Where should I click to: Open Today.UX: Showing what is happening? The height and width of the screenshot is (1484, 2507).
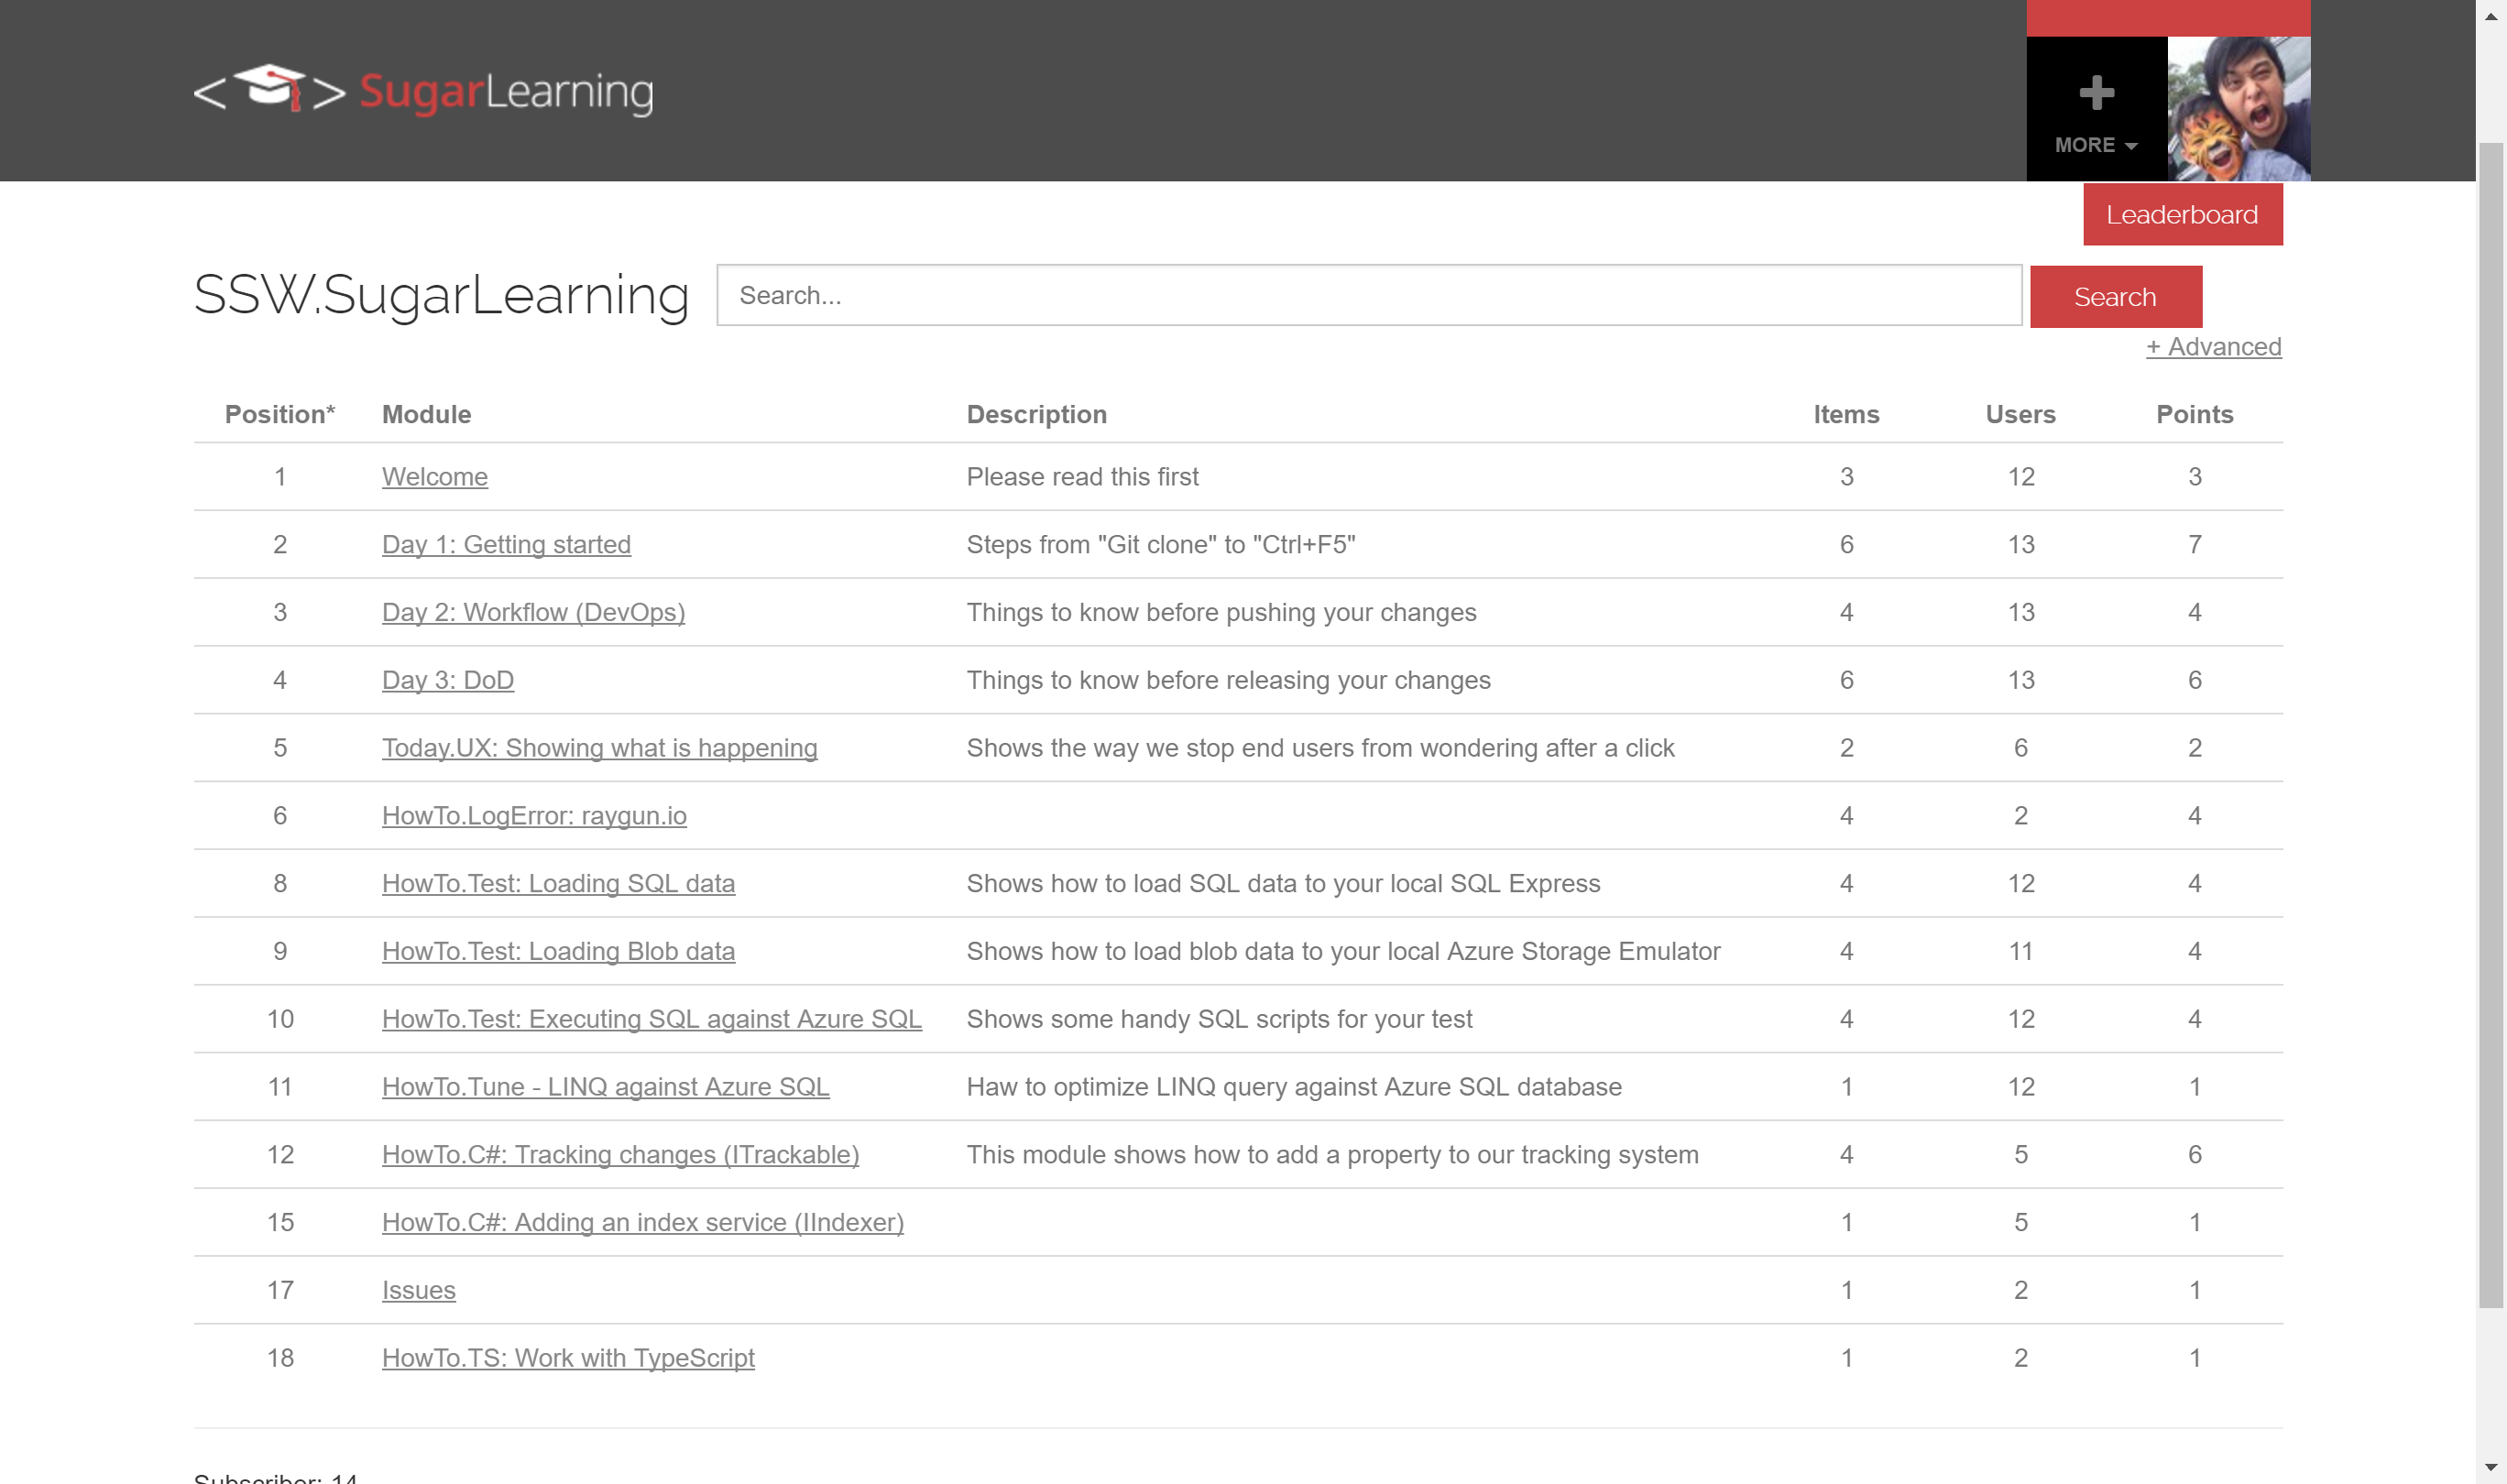pos(599,749)
